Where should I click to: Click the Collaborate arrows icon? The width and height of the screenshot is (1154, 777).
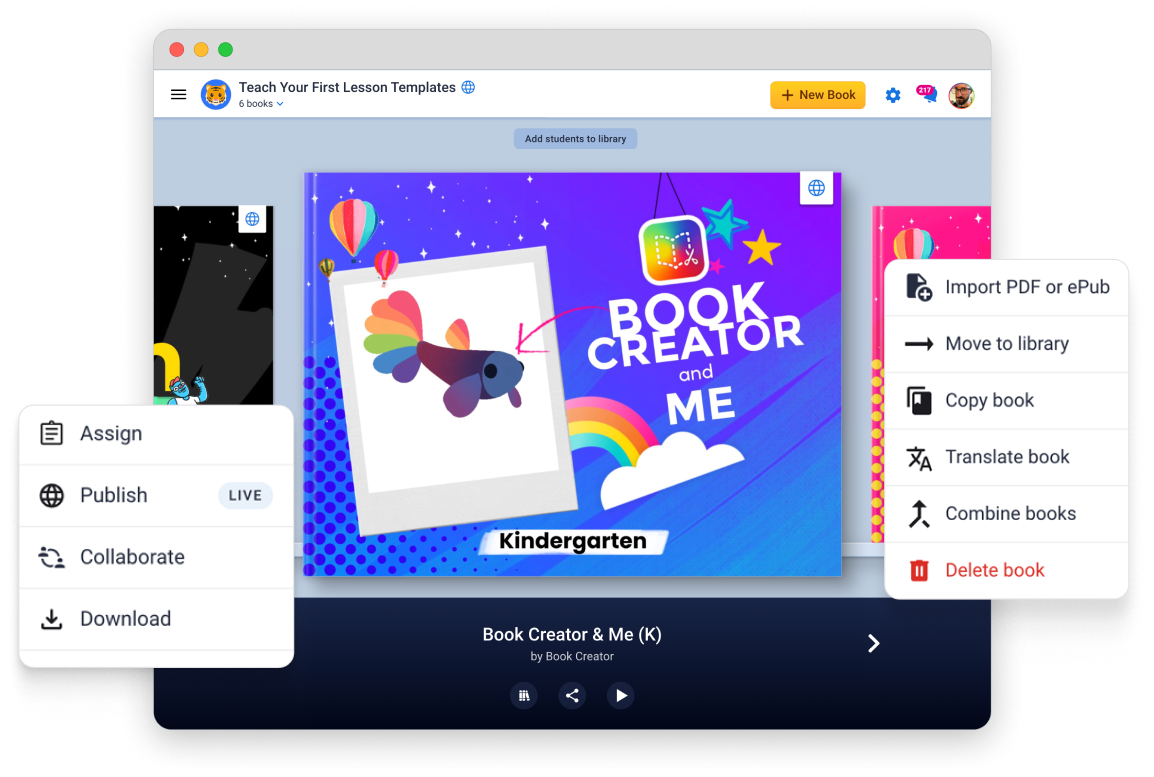[52, 557]
